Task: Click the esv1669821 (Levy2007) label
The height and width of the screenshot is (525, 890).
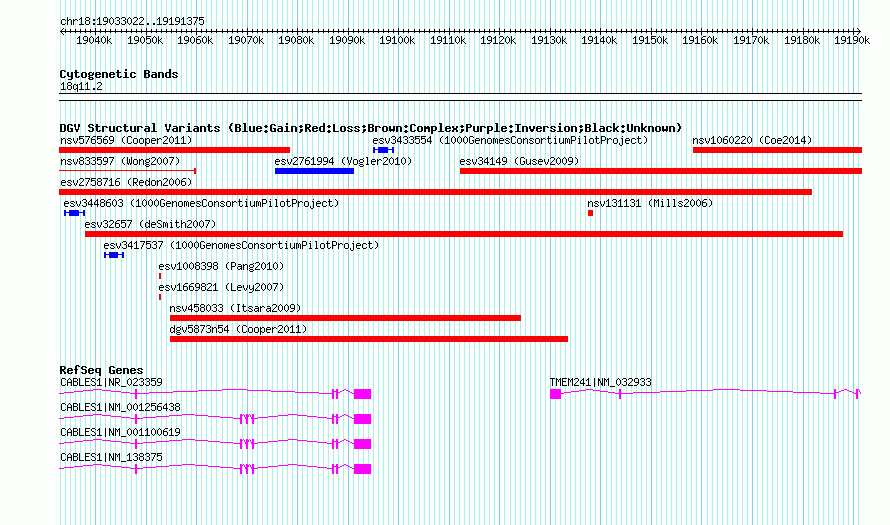Action: pyautogui.click(x=221, y=287)
